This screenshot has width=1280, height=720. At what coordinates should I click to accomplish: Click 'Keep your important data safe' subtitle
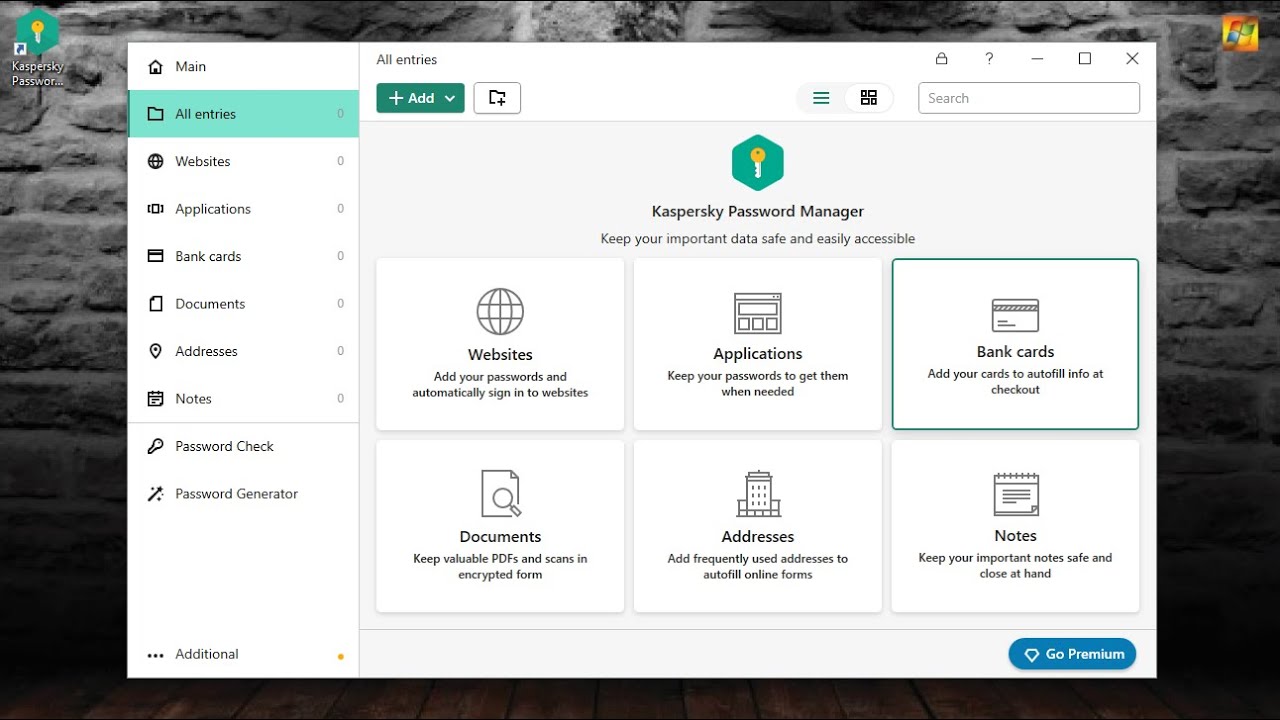click(x=758, y=239)
